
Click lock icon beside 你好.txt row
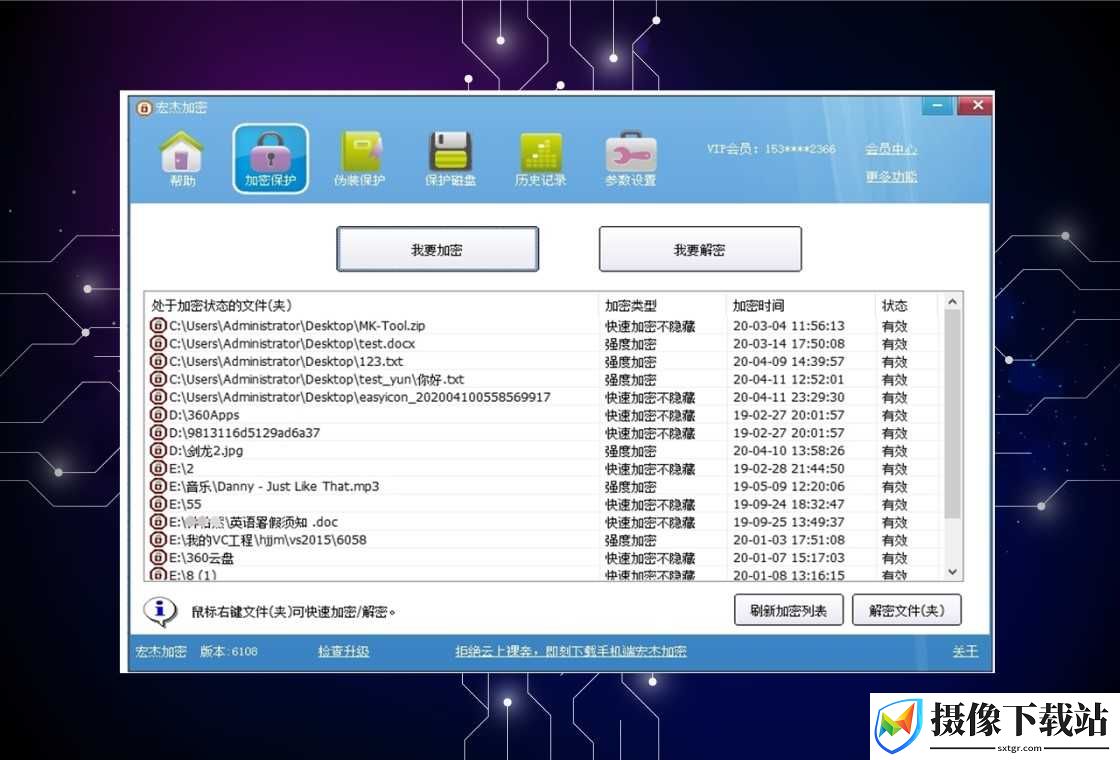[158, 379]
